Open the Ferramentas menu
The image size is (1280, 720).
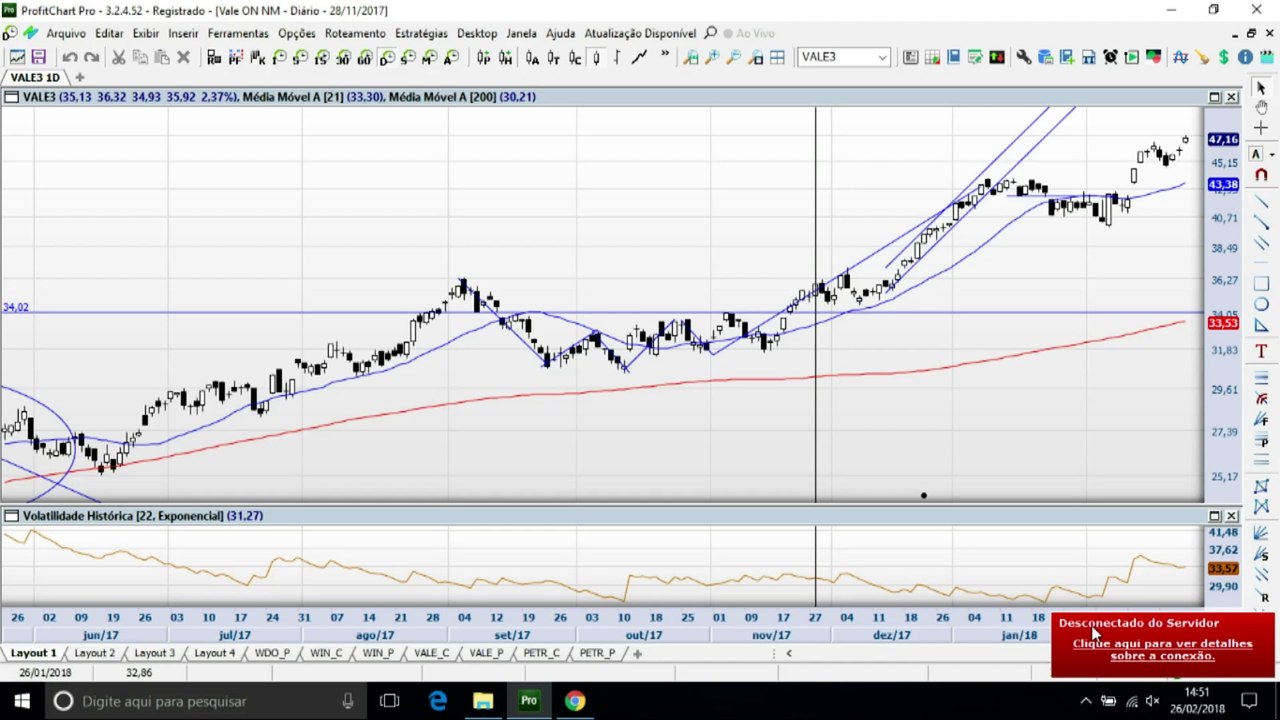click(x=238, y=33)
